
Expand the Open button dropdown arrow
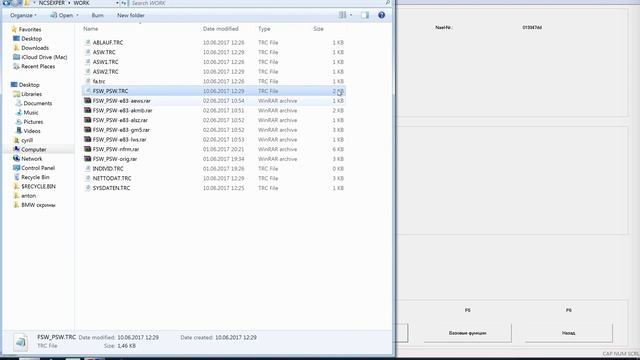pos(78,16)
